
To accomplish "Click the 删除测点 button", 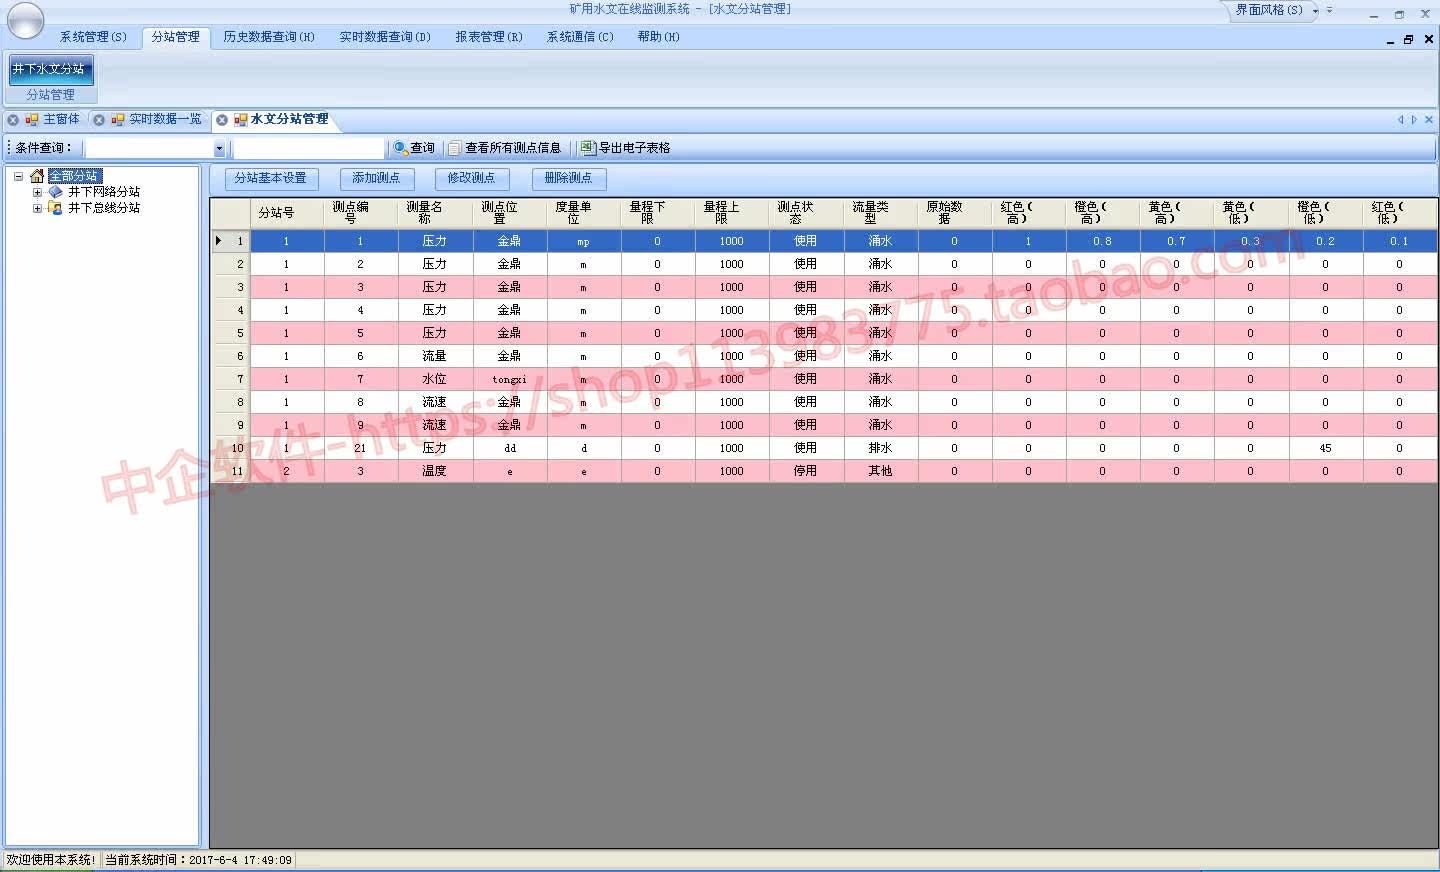I will (568, 178).
